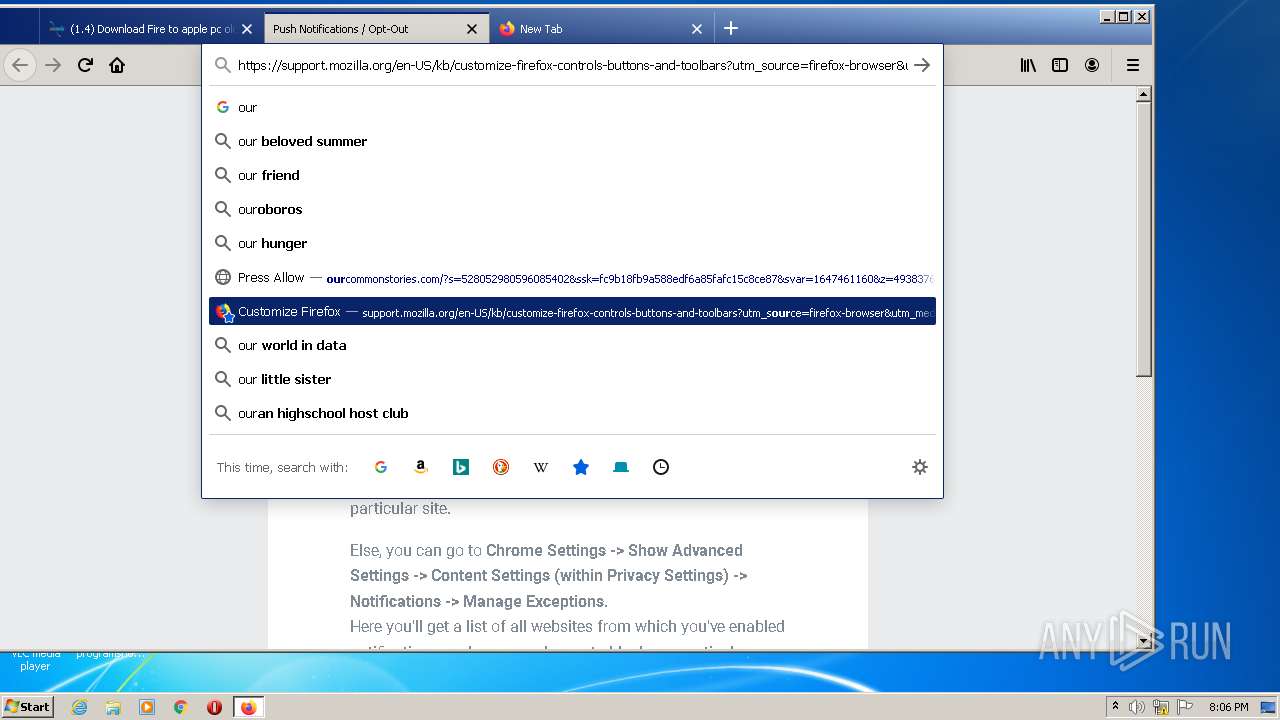The image size is (1280, 720).
Task: Select suggestion 'our world in data'
Action: (572, 345)
